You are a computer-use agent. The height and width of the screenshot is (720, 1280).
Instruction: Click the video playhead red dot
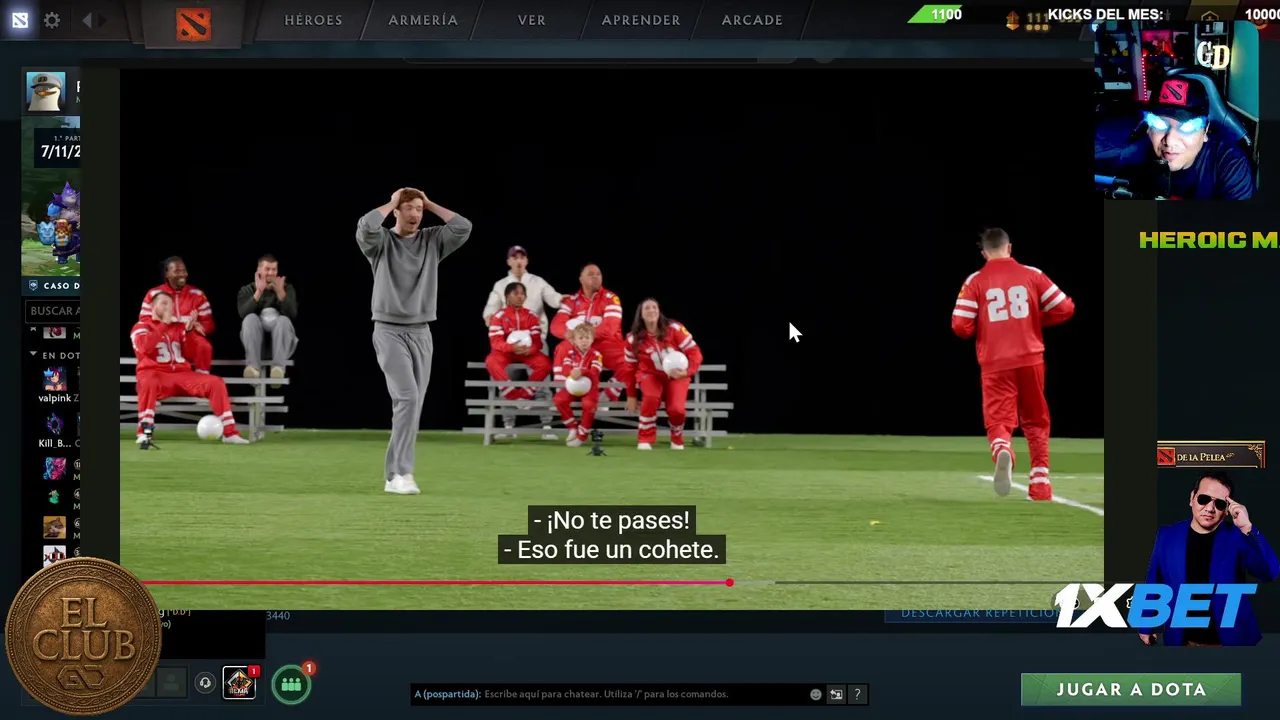[x=730, y=582]
